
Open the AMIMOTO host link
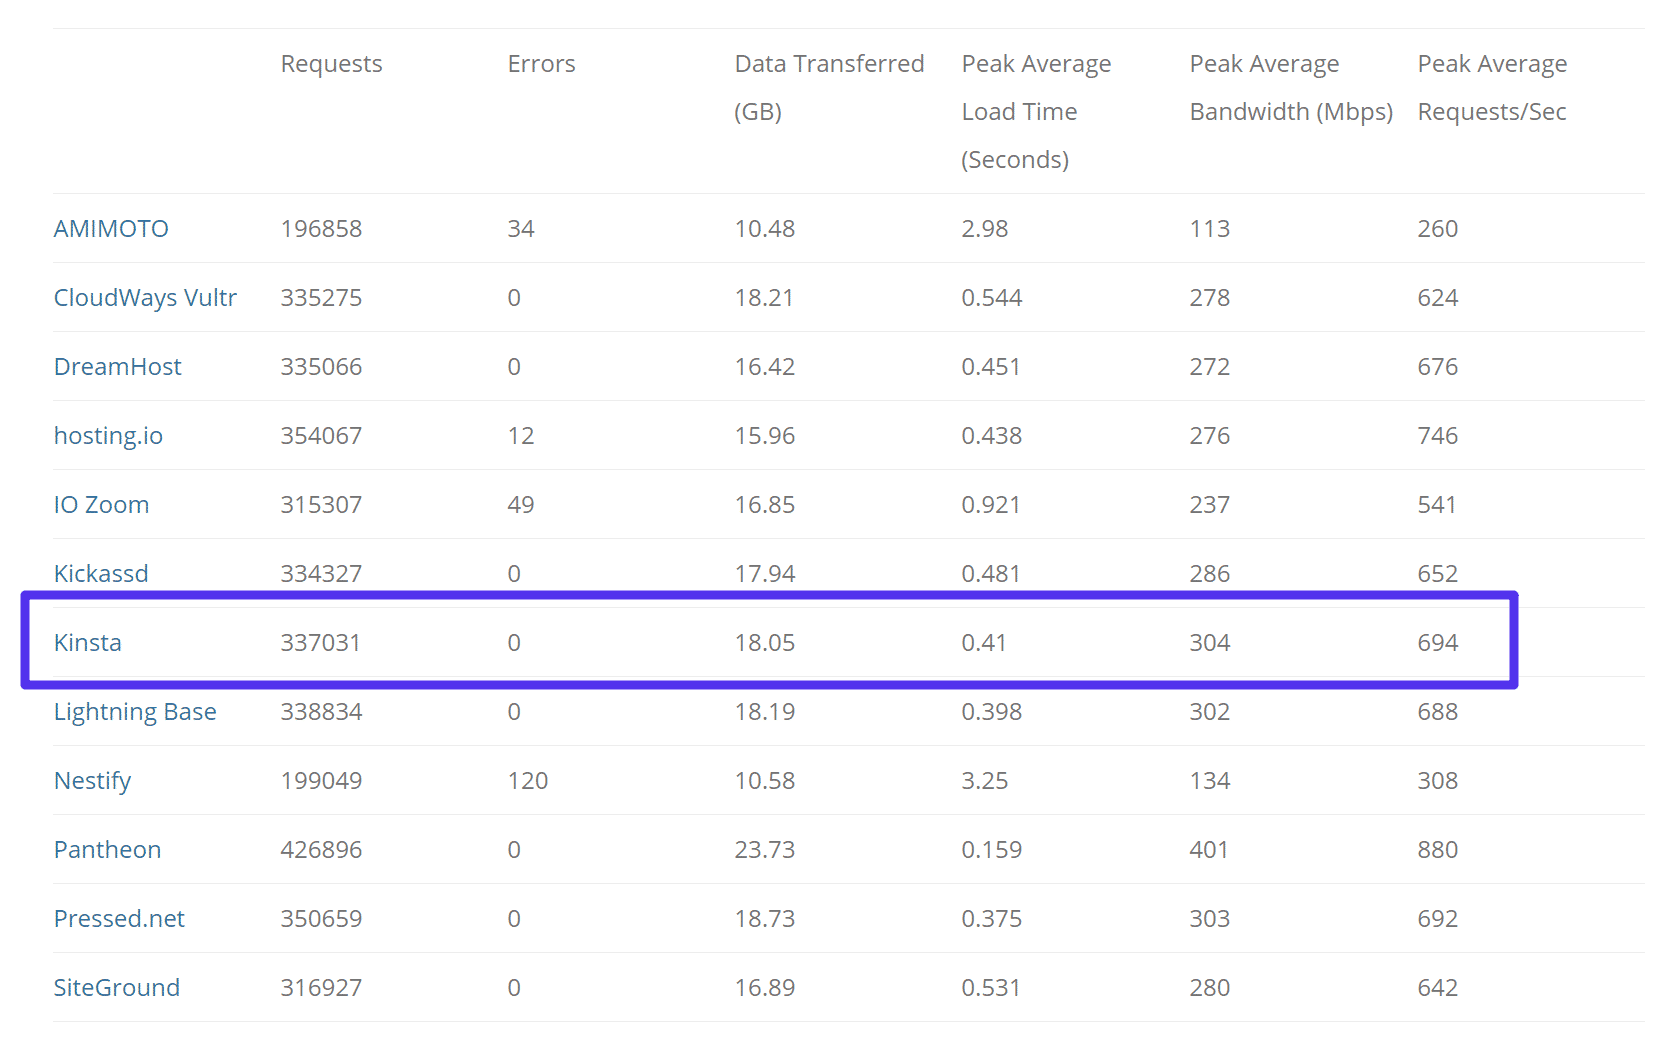click(x=111, y=229)
